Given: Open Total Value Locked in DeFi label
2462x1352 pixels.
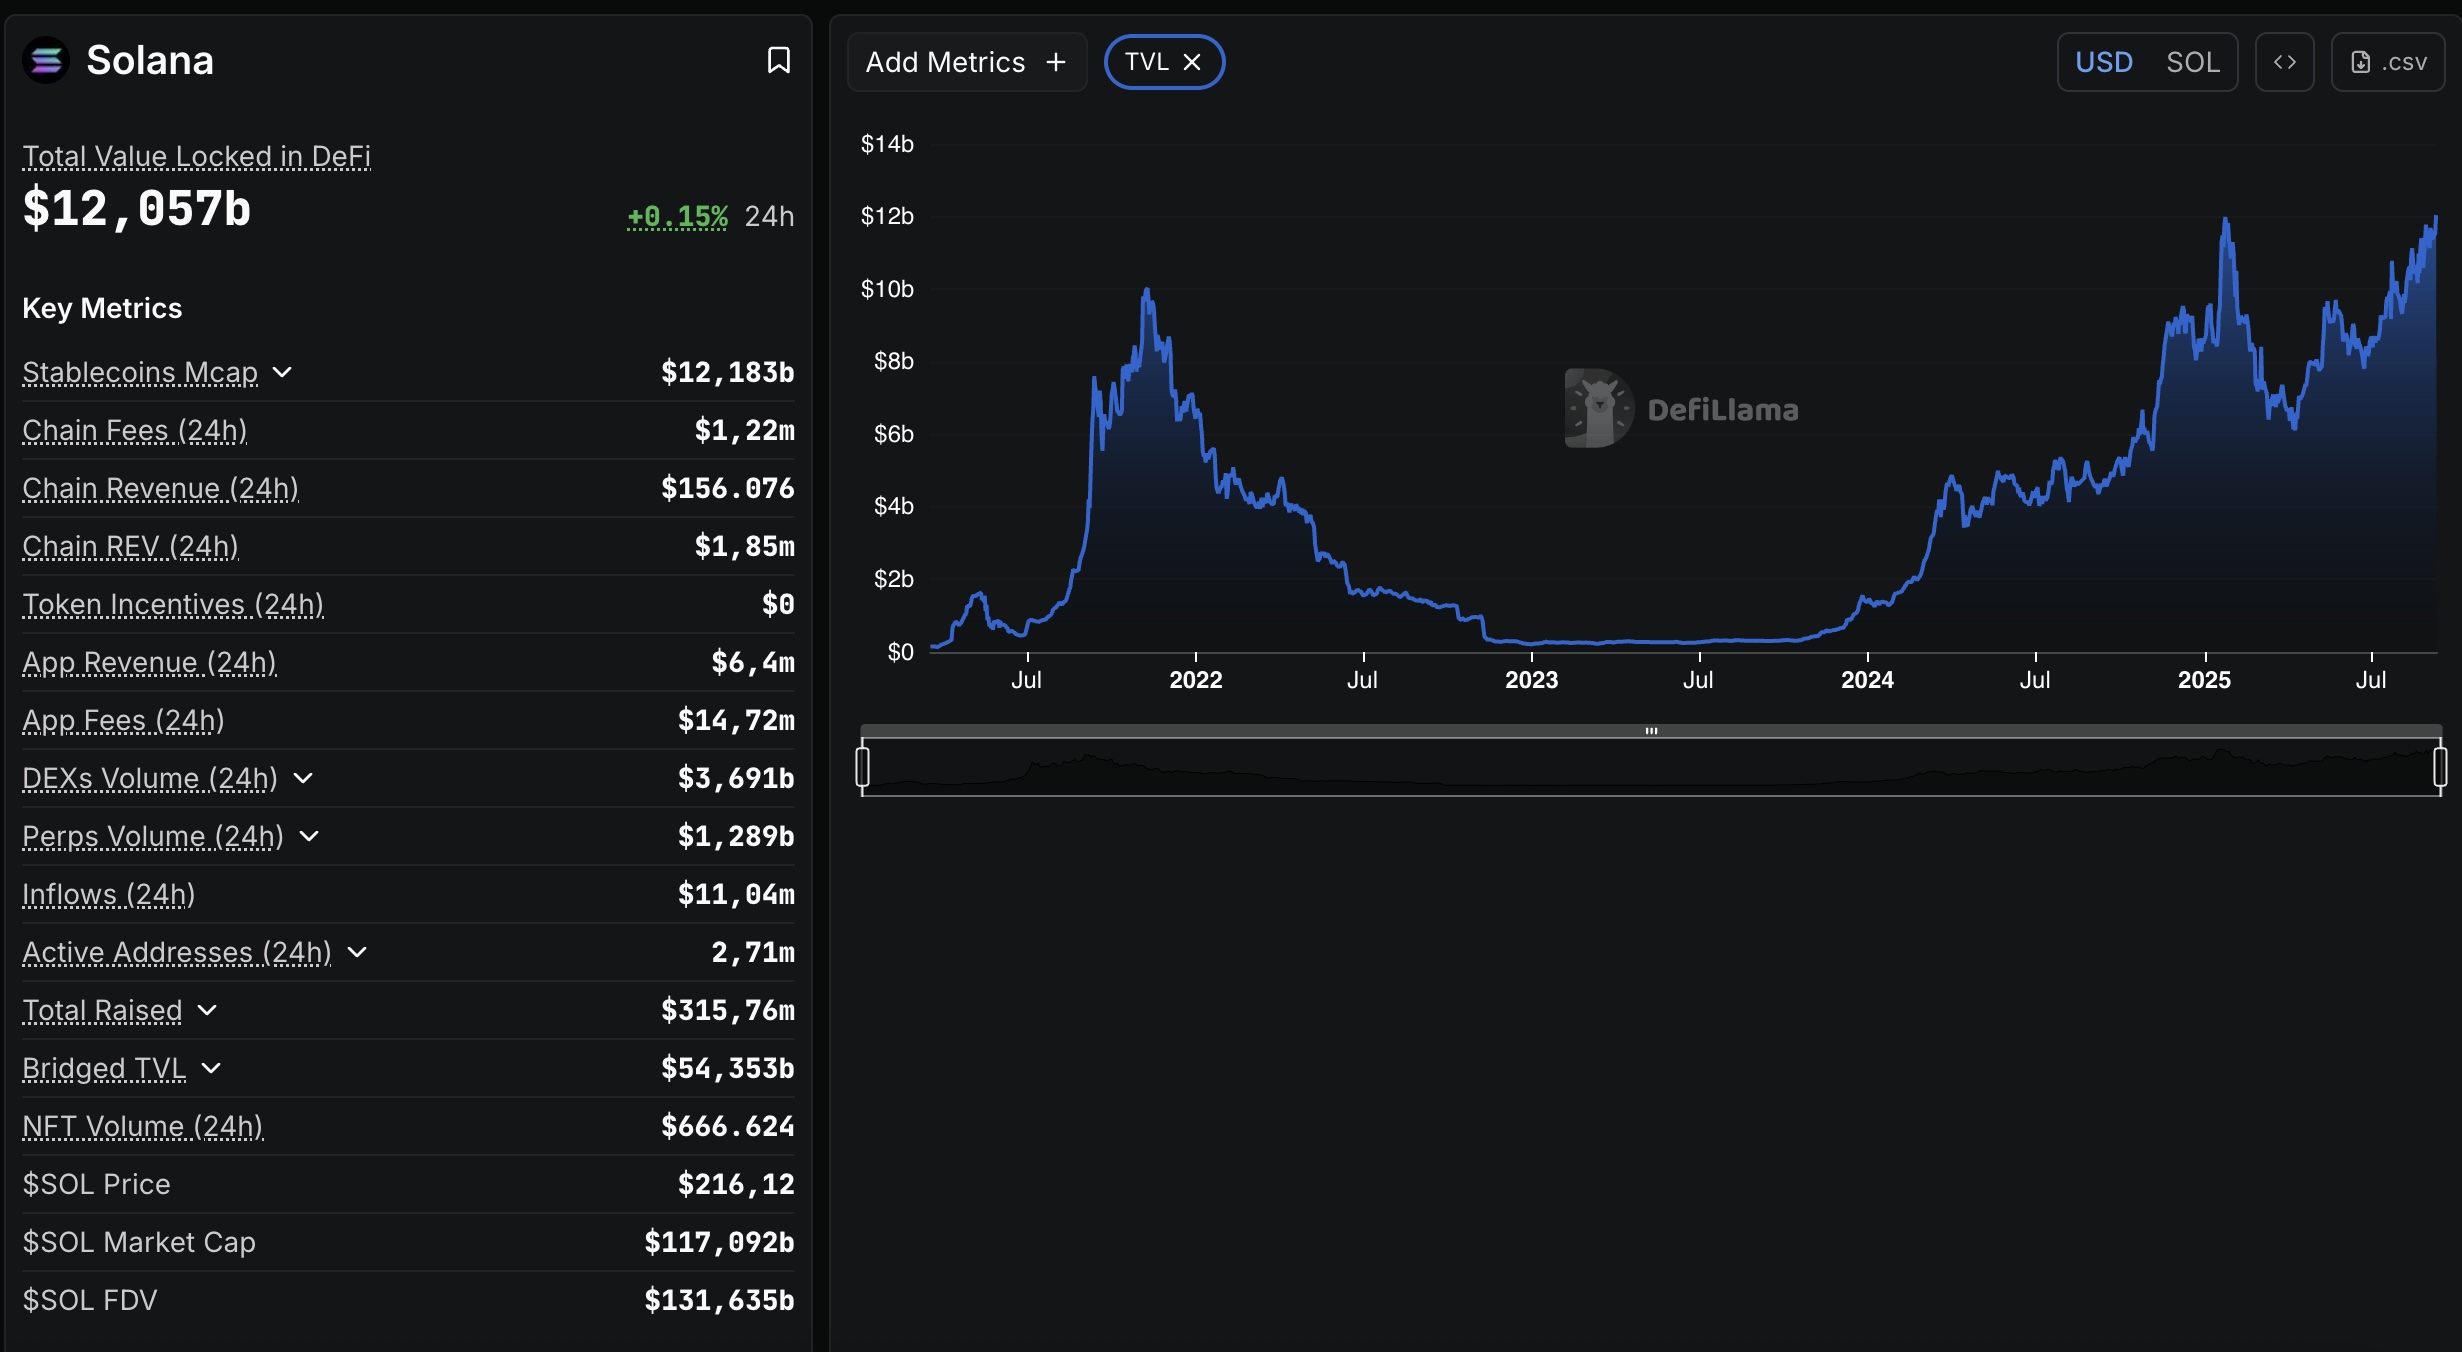Looking at the screenshot, I should pos(196,156).
